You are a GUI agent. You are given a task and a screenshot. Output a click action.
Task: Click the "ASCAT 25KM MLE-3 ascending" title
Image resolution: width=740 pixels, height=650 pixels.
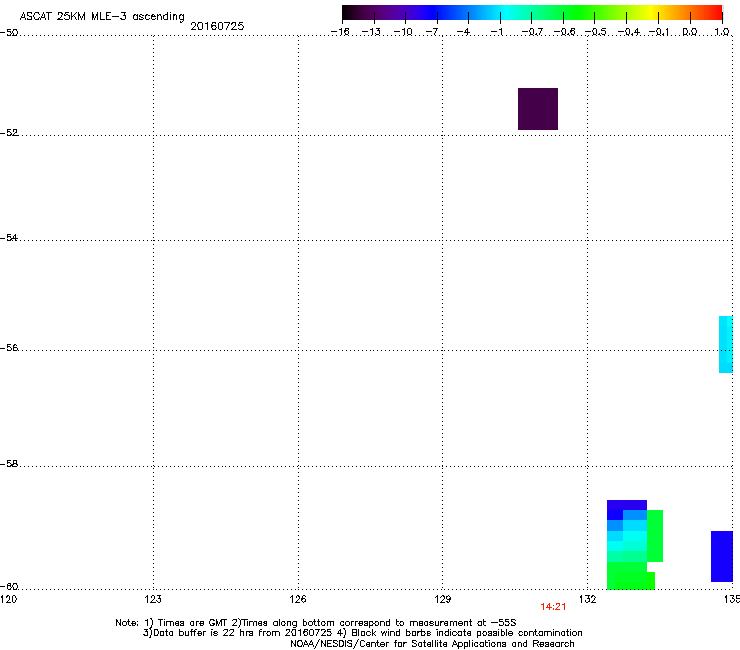pos(102,16)
